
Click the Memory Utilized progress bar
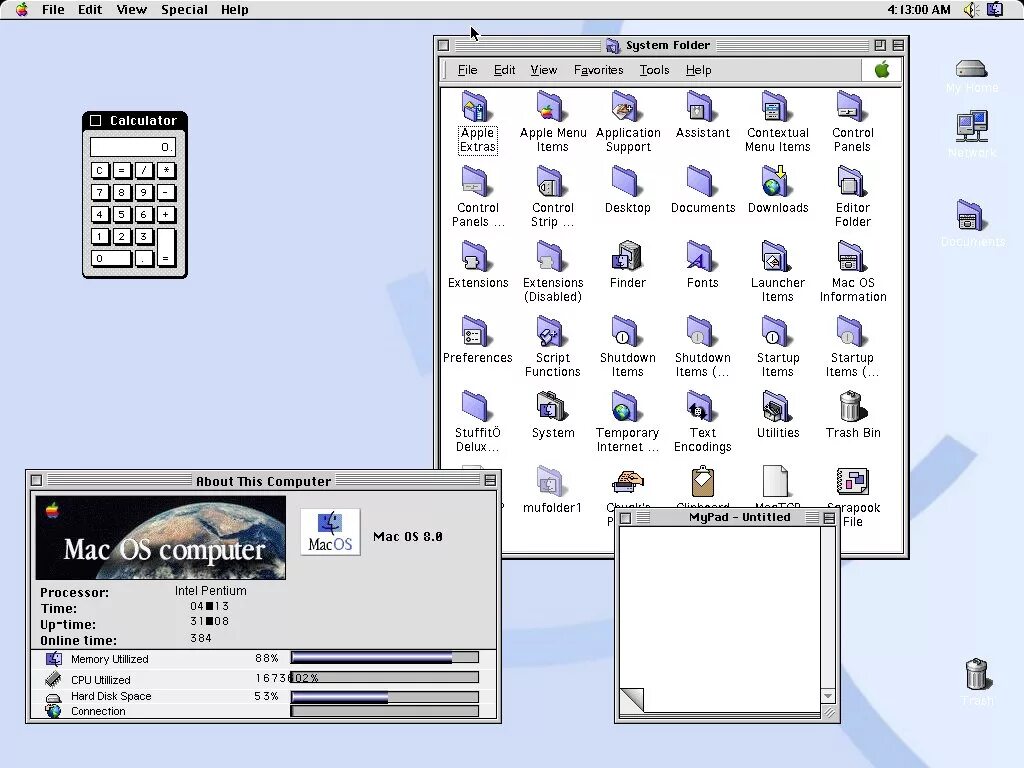click(x=384, y=658)
